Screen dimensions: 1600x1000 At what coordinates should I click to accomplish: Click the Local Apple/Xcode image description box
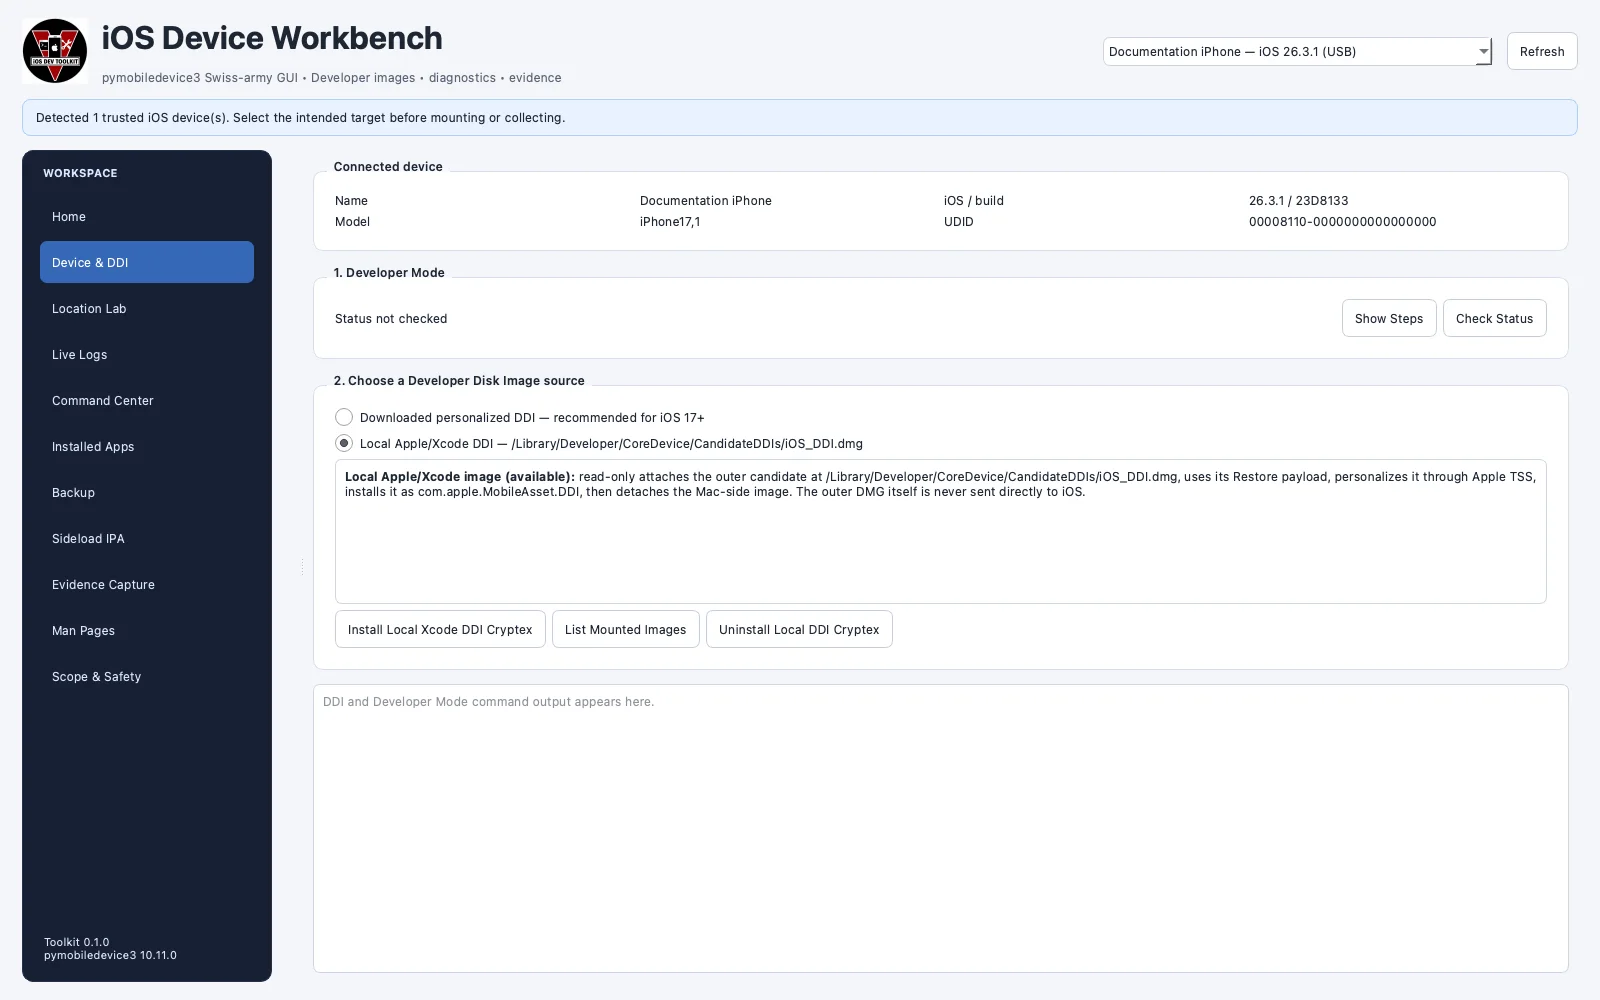coord(941,531)
